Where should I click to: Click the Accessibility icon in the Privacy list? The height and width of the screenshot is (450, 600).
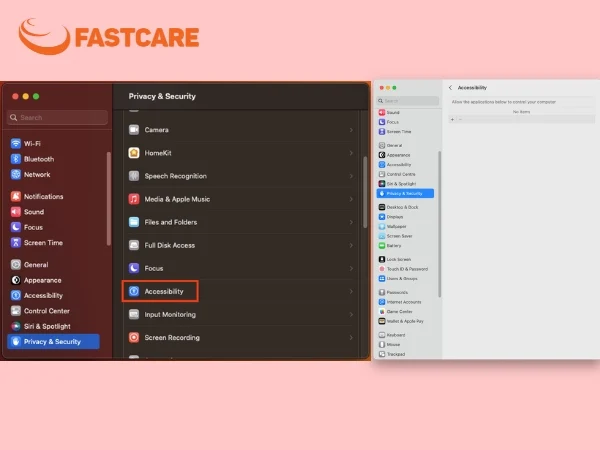[x=134, y=291]
